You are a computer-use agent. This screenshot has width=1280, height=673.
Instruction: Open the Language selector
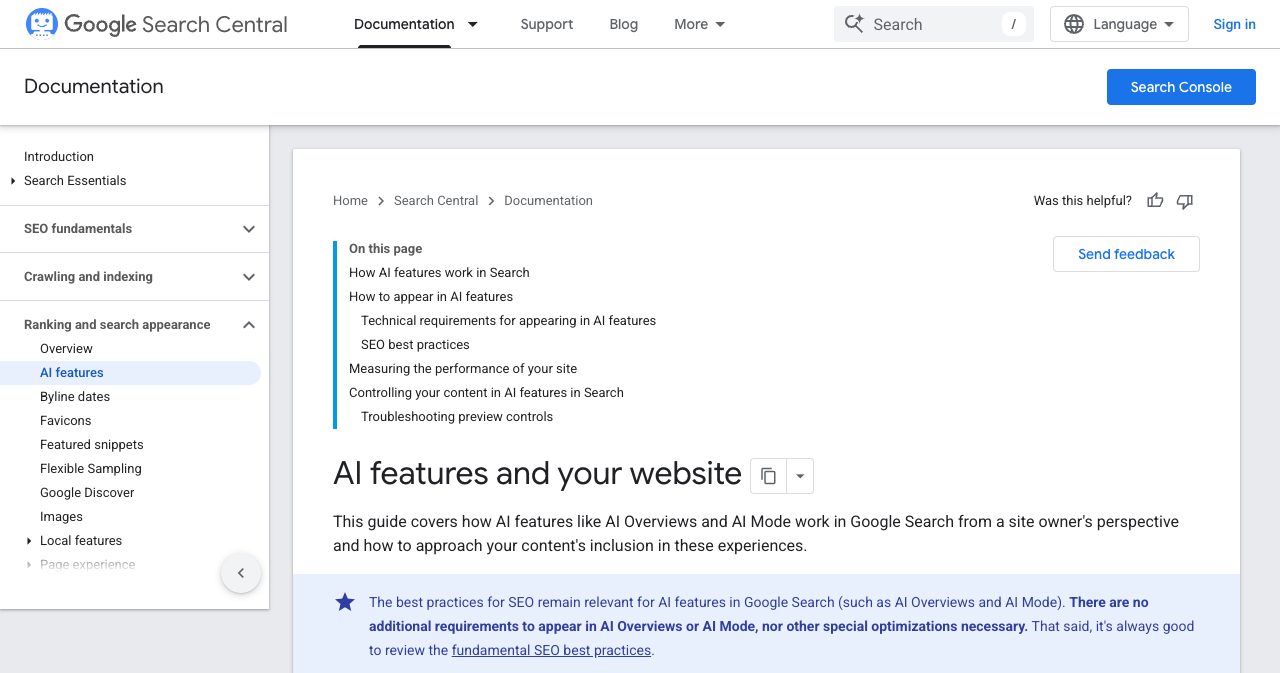[1119, 24]
